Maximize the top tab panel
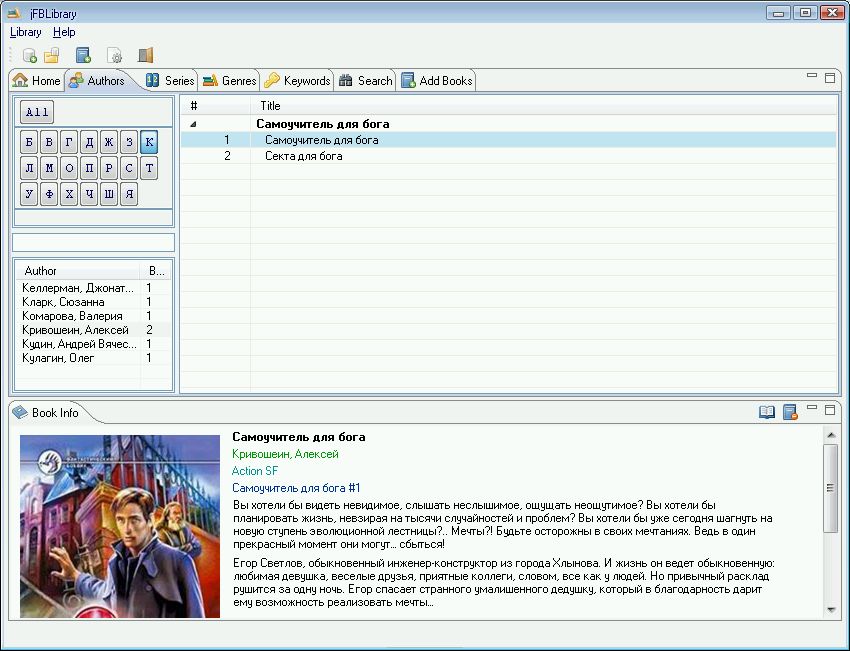This screenshot has height=651, width=850. (x=830, y=78)
